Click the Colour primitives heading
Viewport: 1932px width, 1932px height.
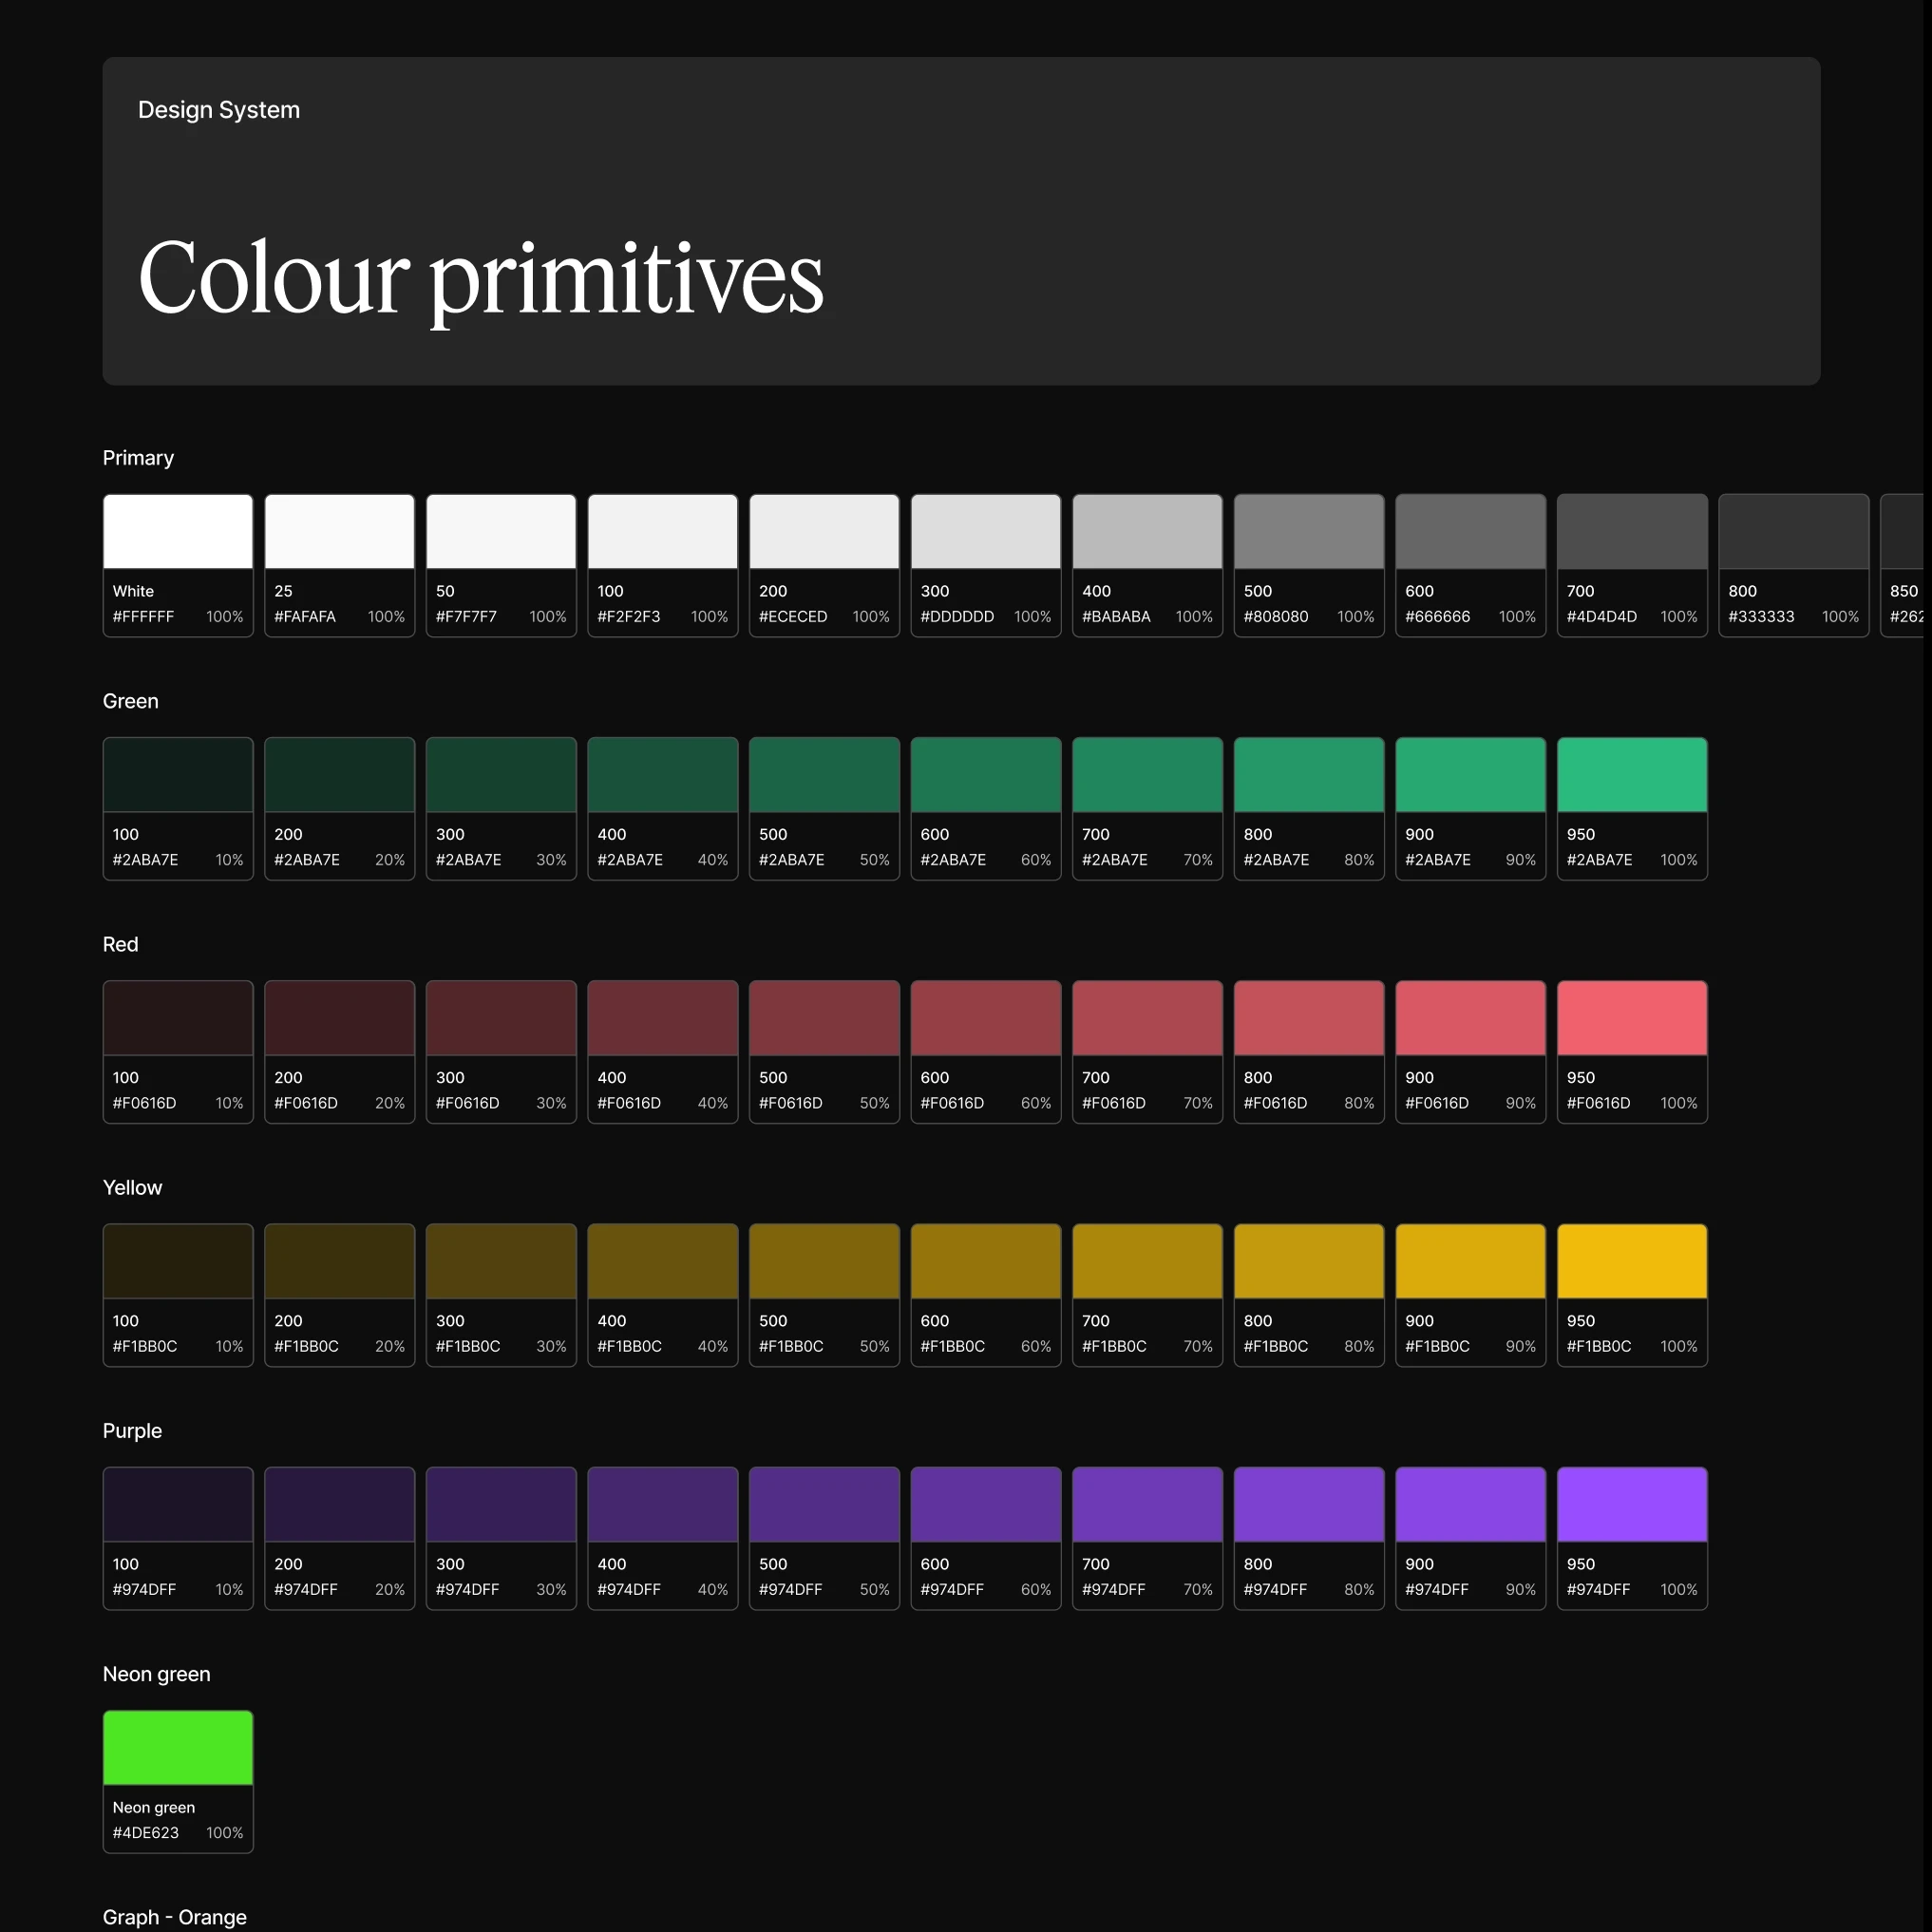coord(480,278)
